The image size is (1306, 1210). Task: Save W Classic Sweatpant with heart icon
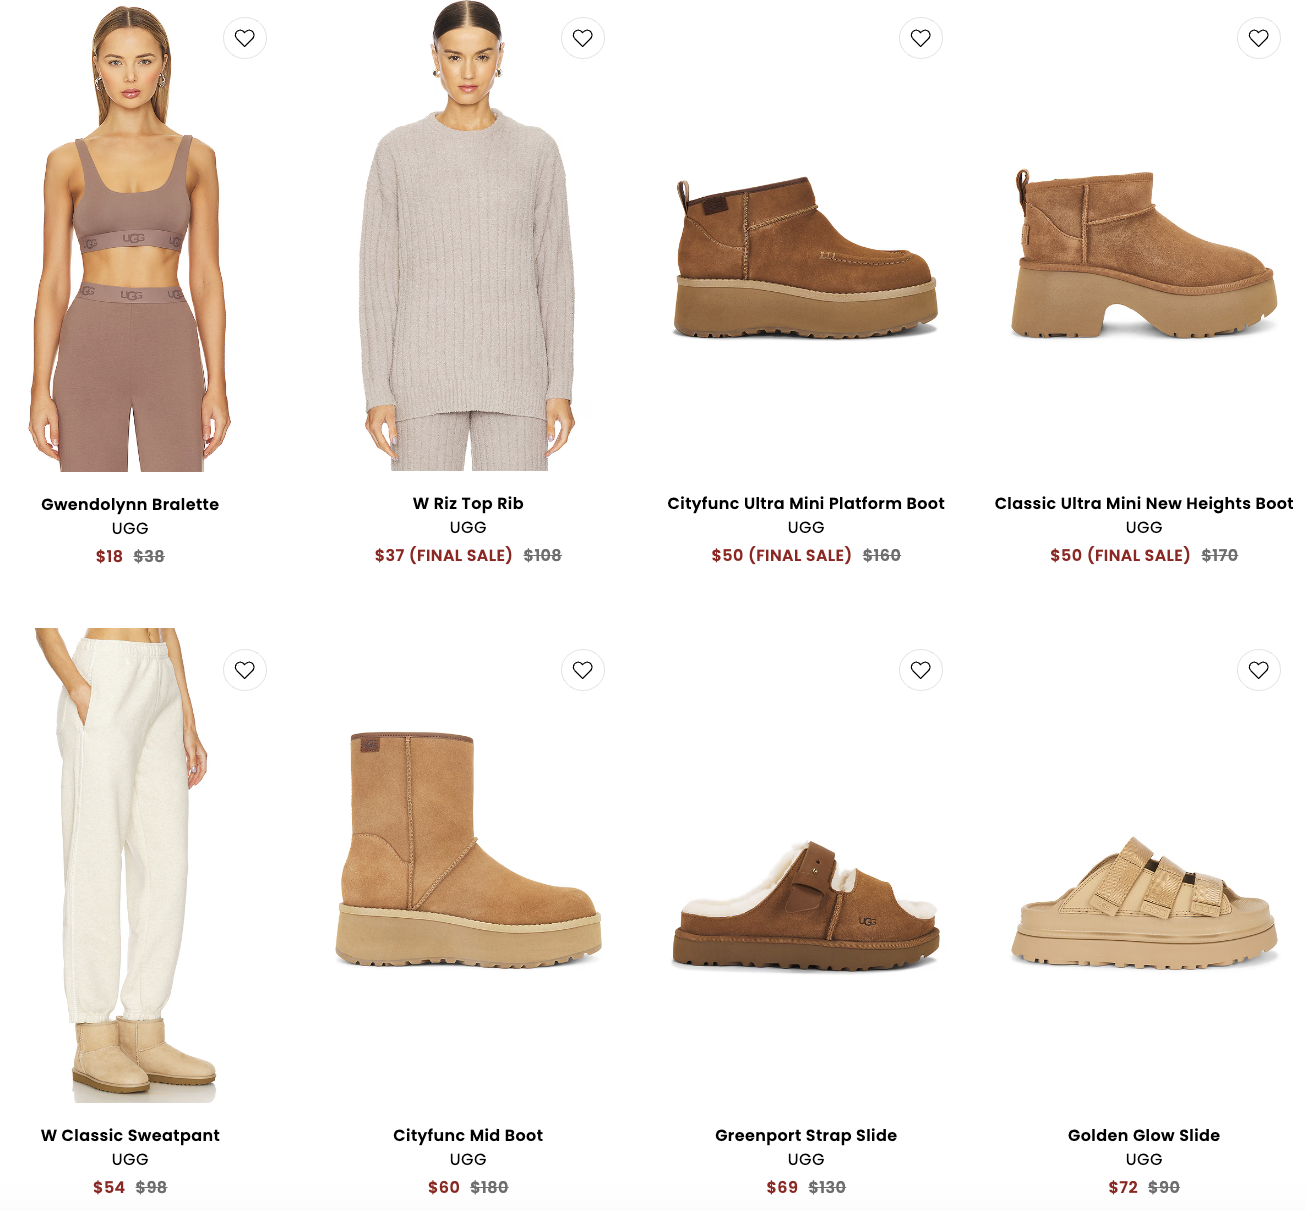click(x=245, y=670)
